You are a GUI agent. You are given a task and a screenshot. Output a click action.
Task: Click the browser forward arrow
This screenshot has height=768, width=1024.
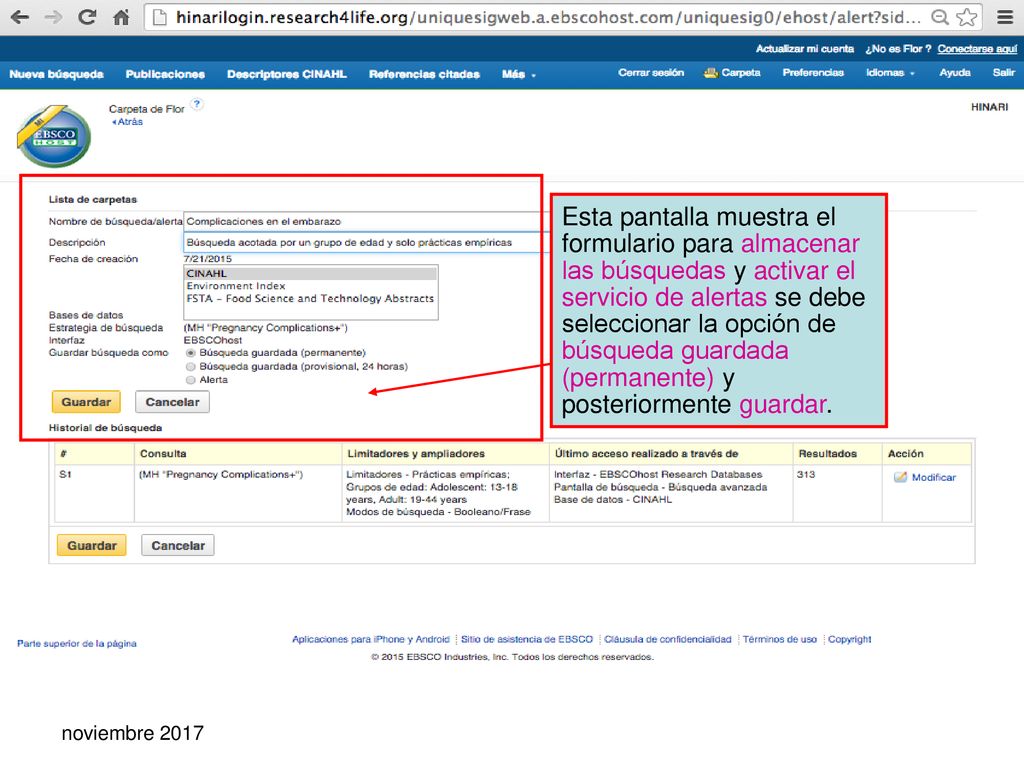[x=53, y=17]
